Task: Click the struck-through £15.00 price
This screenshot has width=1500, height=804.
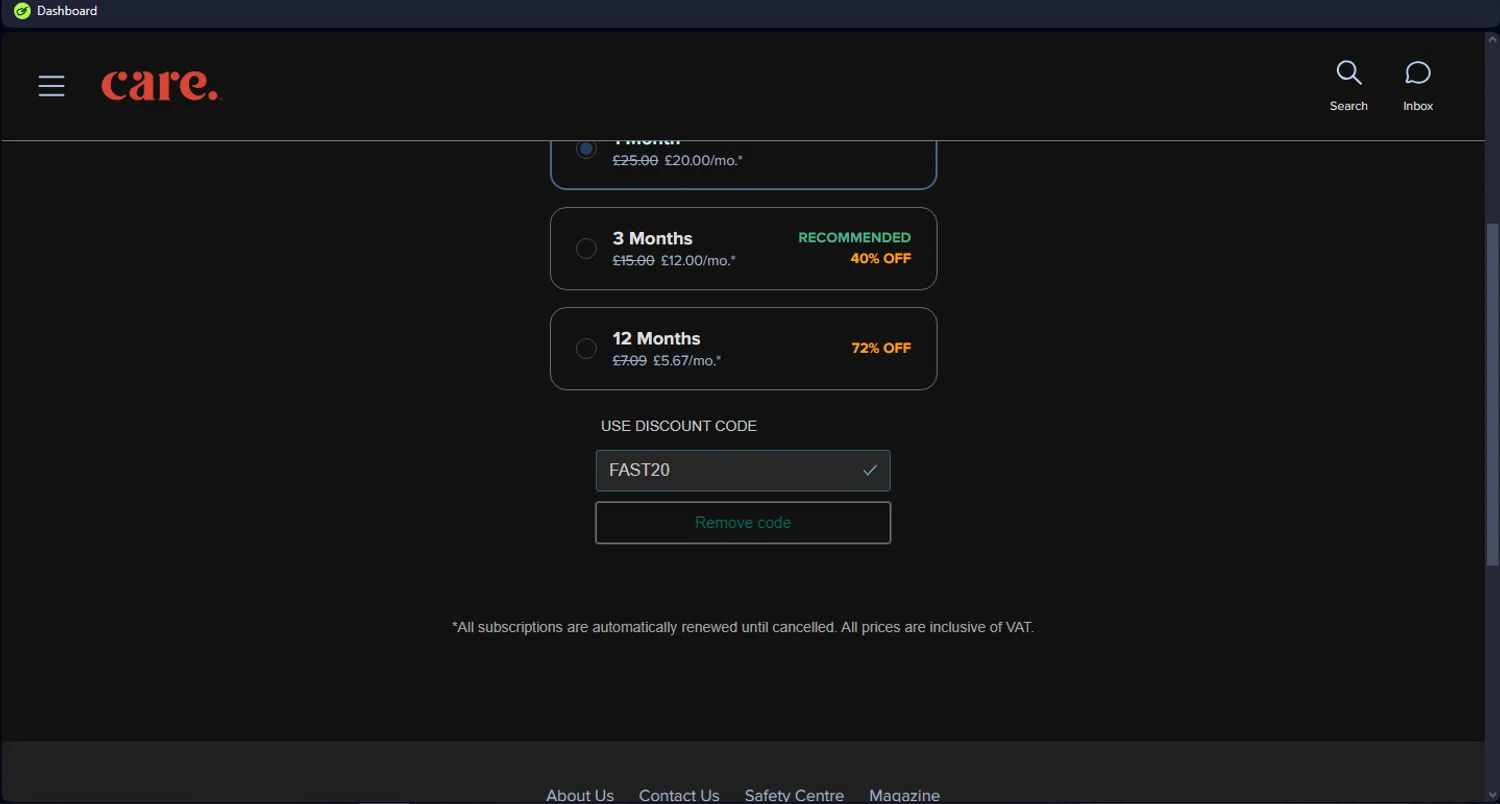Action: coord(634,261)
